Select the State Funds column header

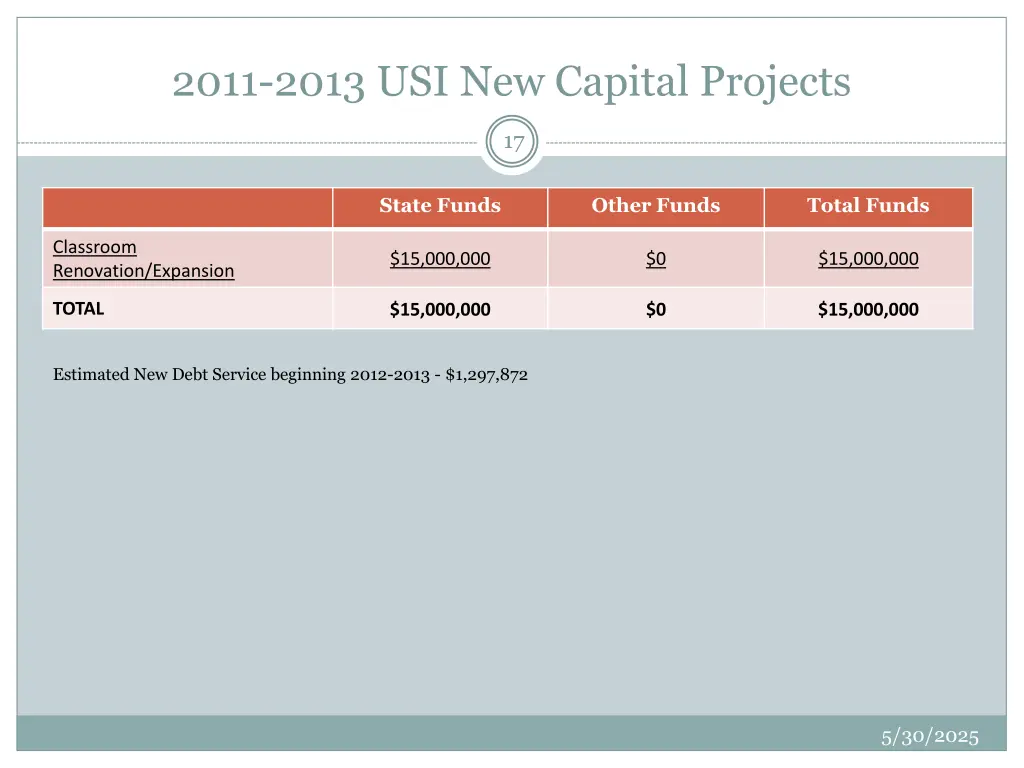440,206
